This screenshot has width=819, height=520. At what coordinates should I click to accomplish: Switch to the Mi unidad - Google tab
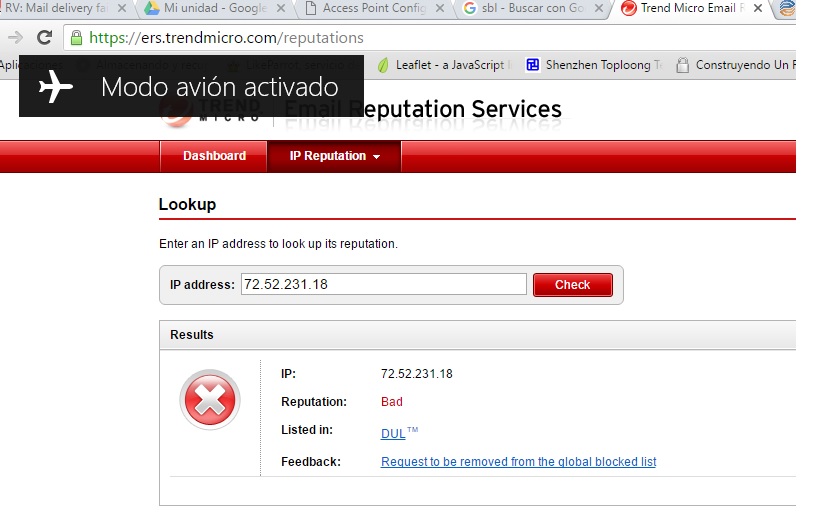click(214, 8)
